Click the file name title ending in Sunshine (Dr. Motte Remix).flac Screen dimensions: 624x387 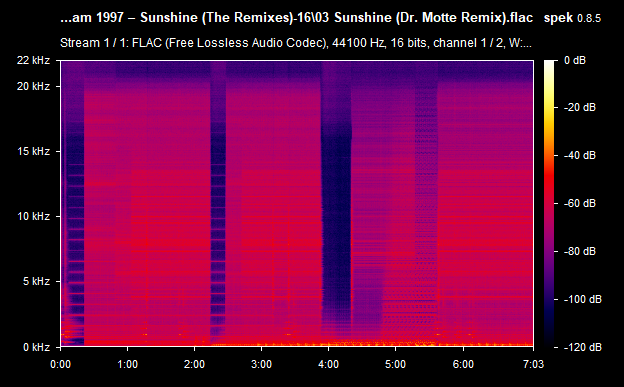pos(296,18)
